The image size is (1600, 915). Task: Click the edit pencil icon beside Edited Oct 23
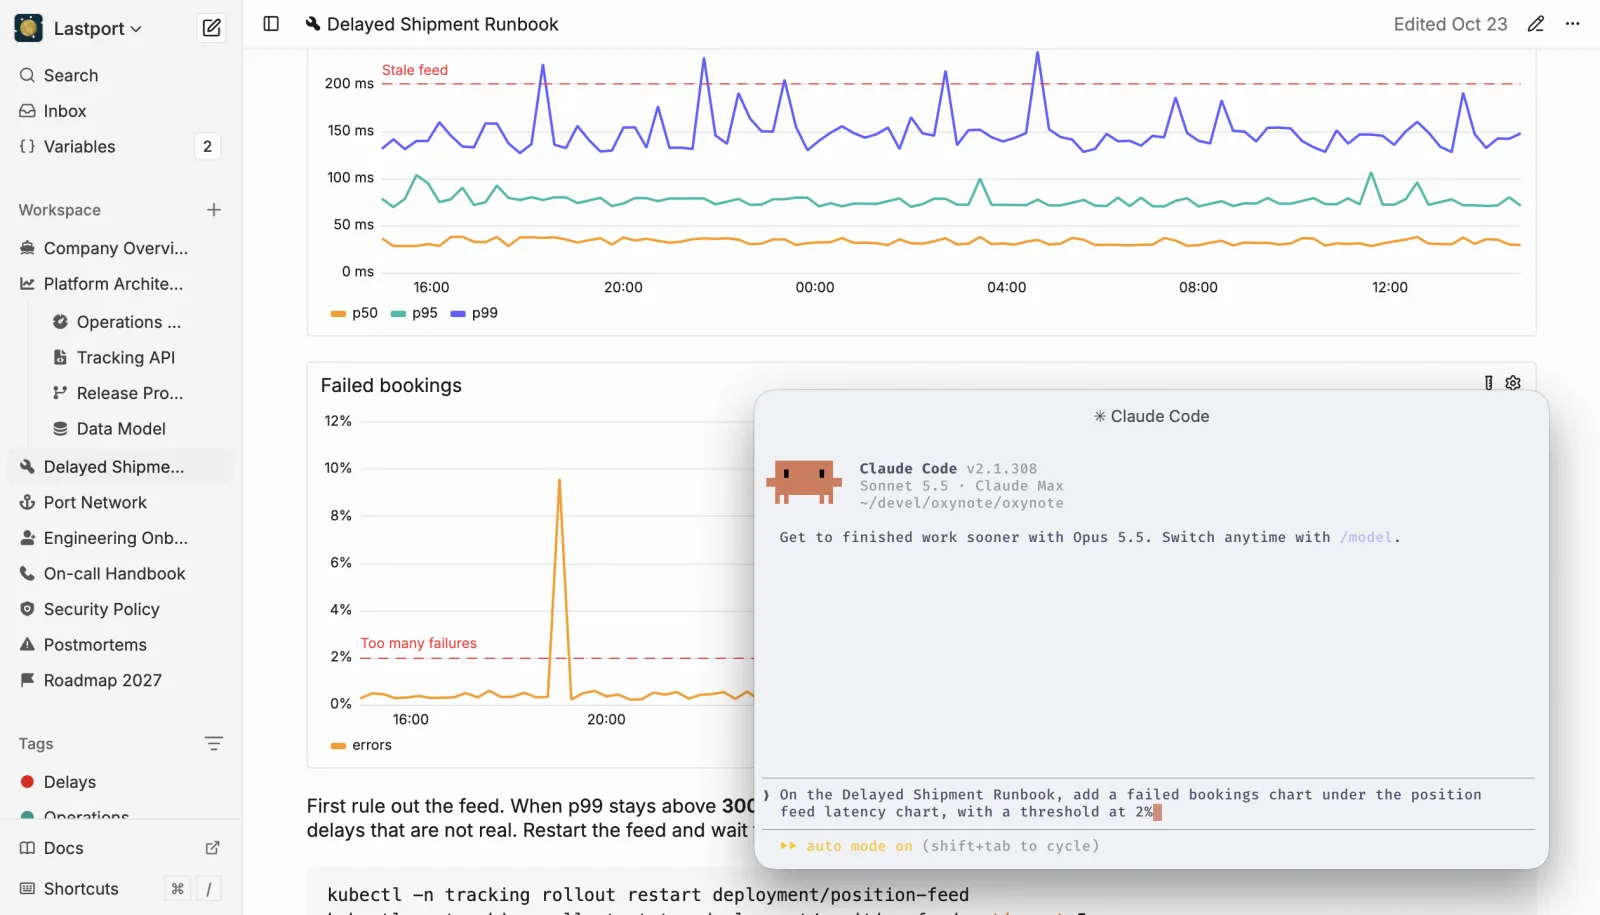tap(1536, 24)
